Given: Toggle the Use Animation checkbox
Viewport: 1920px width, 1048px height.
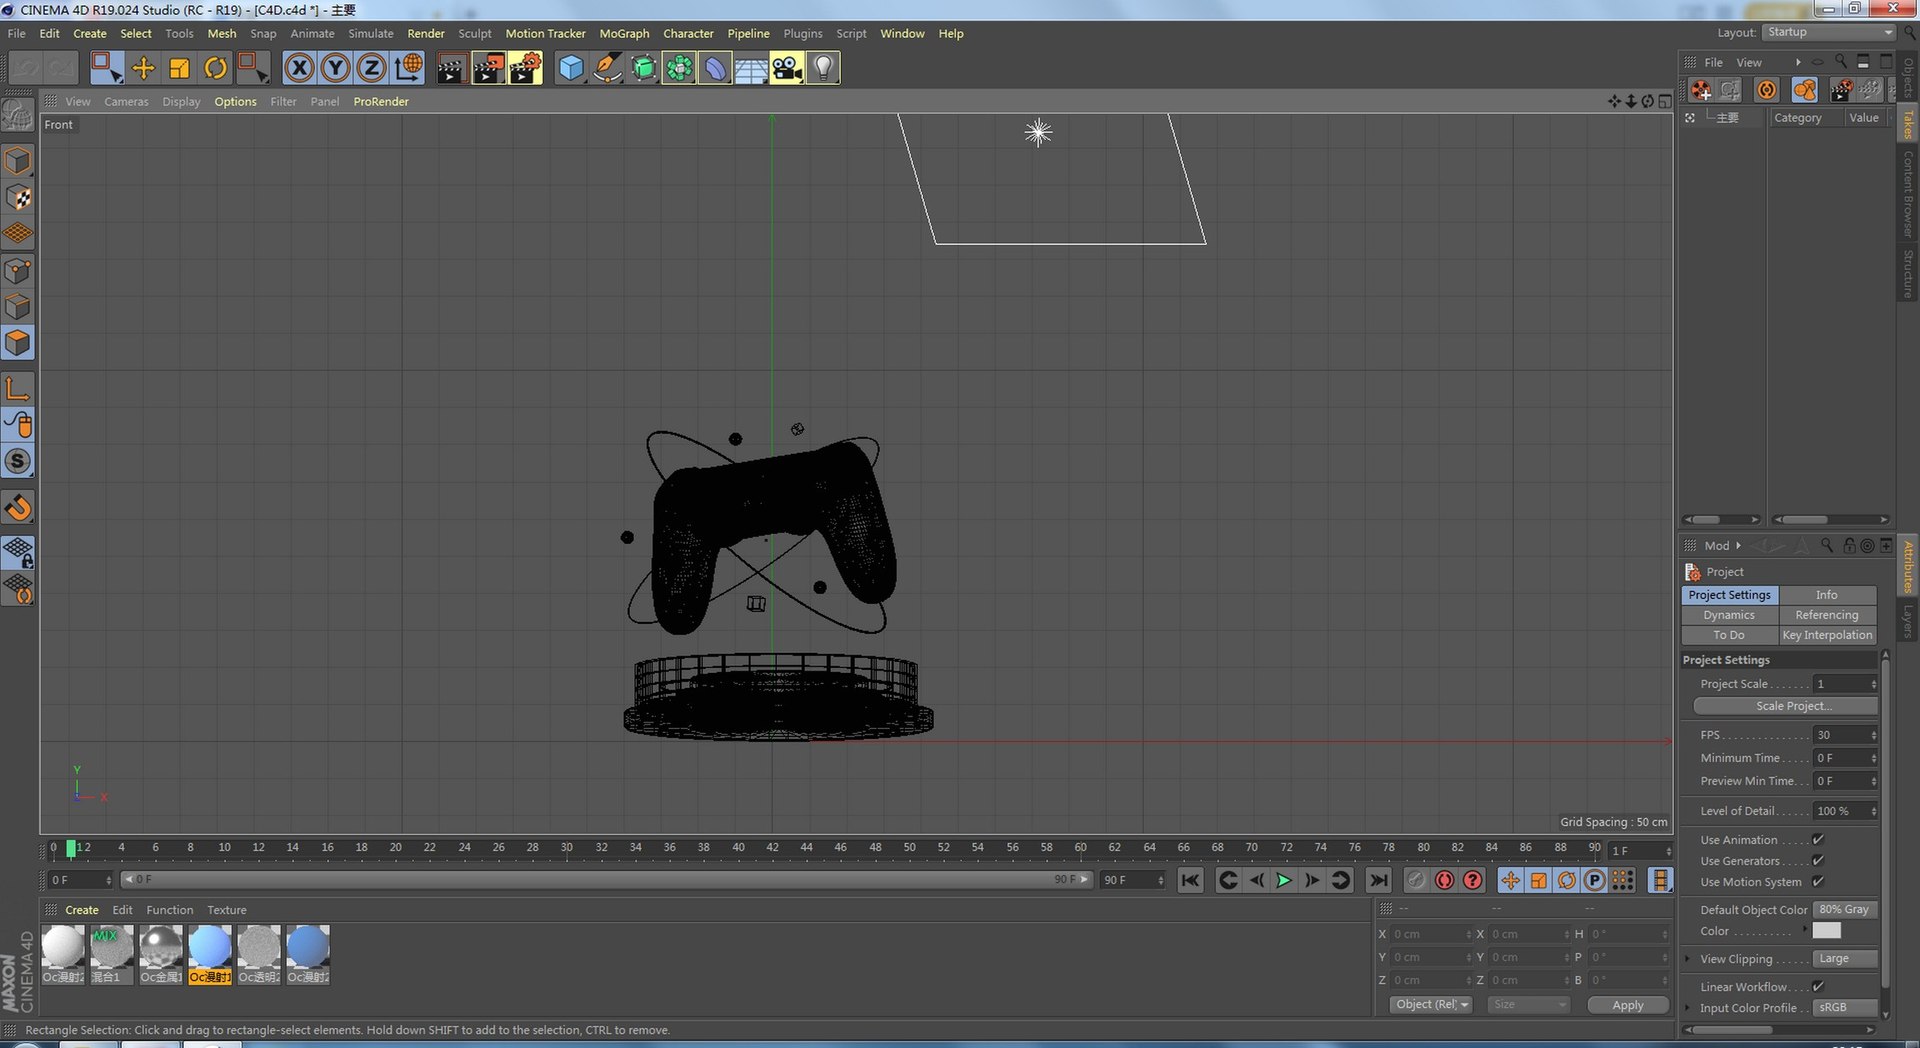Looking at the screenshot, I should 1818,840.
